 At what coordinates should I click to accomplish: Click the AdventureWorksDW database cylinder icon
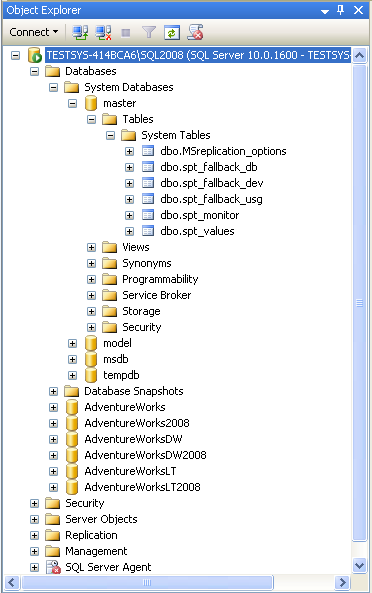pyautogui.click(x=72, y=439)
